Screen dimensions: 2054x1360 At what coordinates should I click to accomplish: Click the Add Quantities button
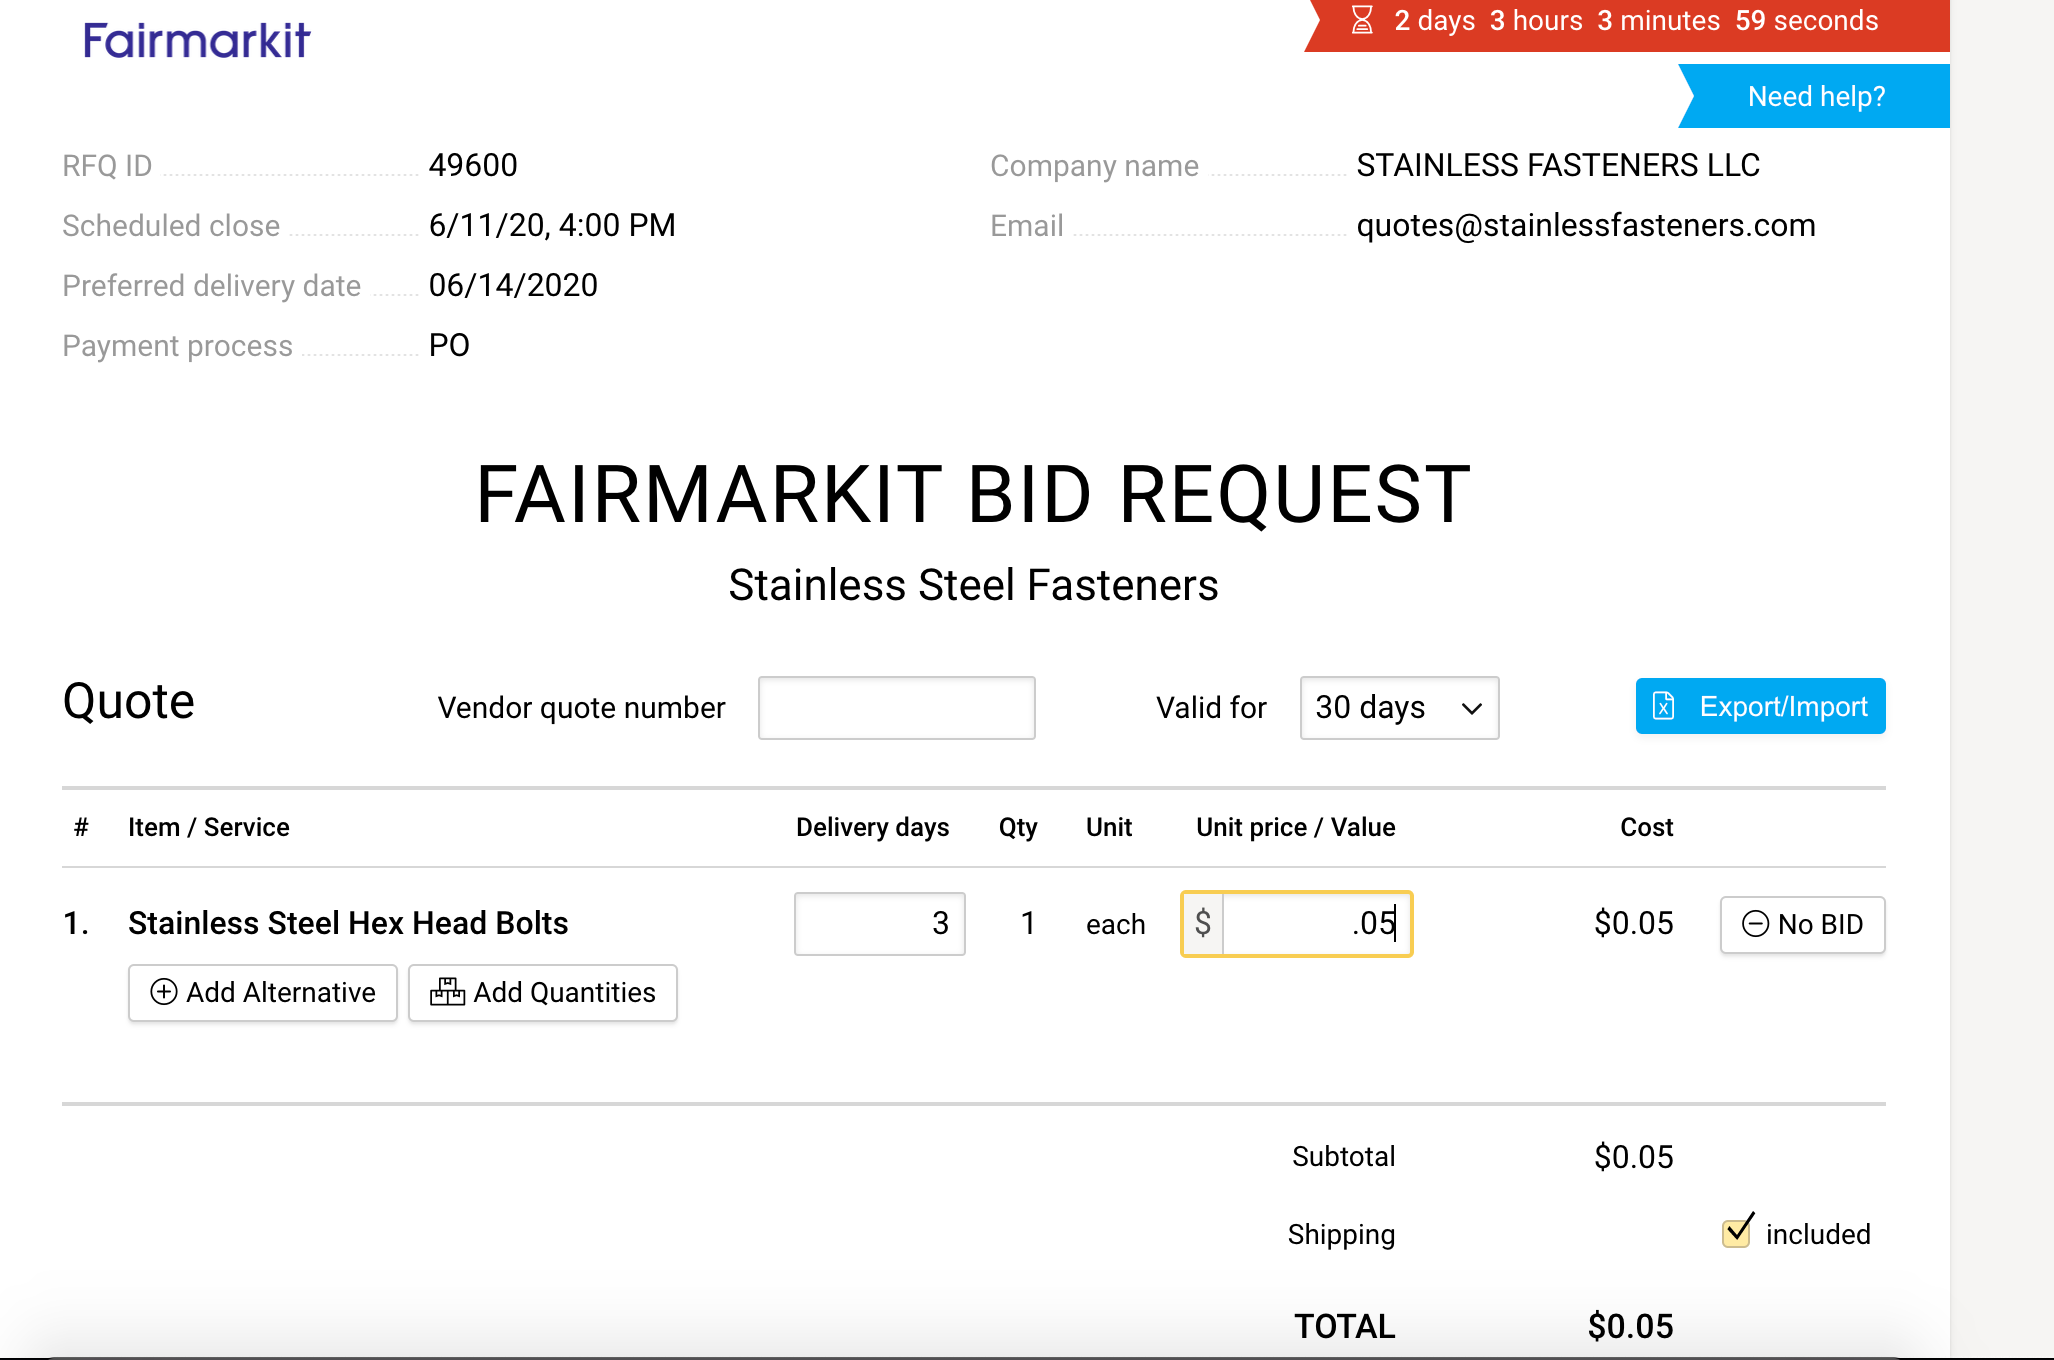click(x=543, y=992)
